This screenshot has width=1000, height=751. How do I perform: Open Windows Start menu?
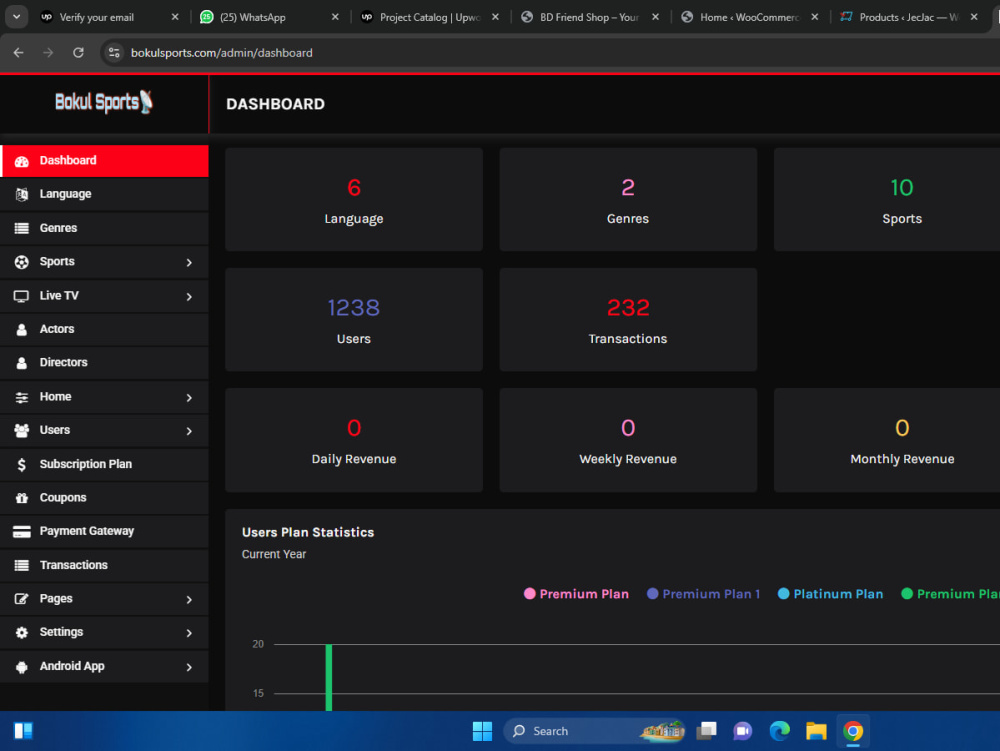(482, 731)
